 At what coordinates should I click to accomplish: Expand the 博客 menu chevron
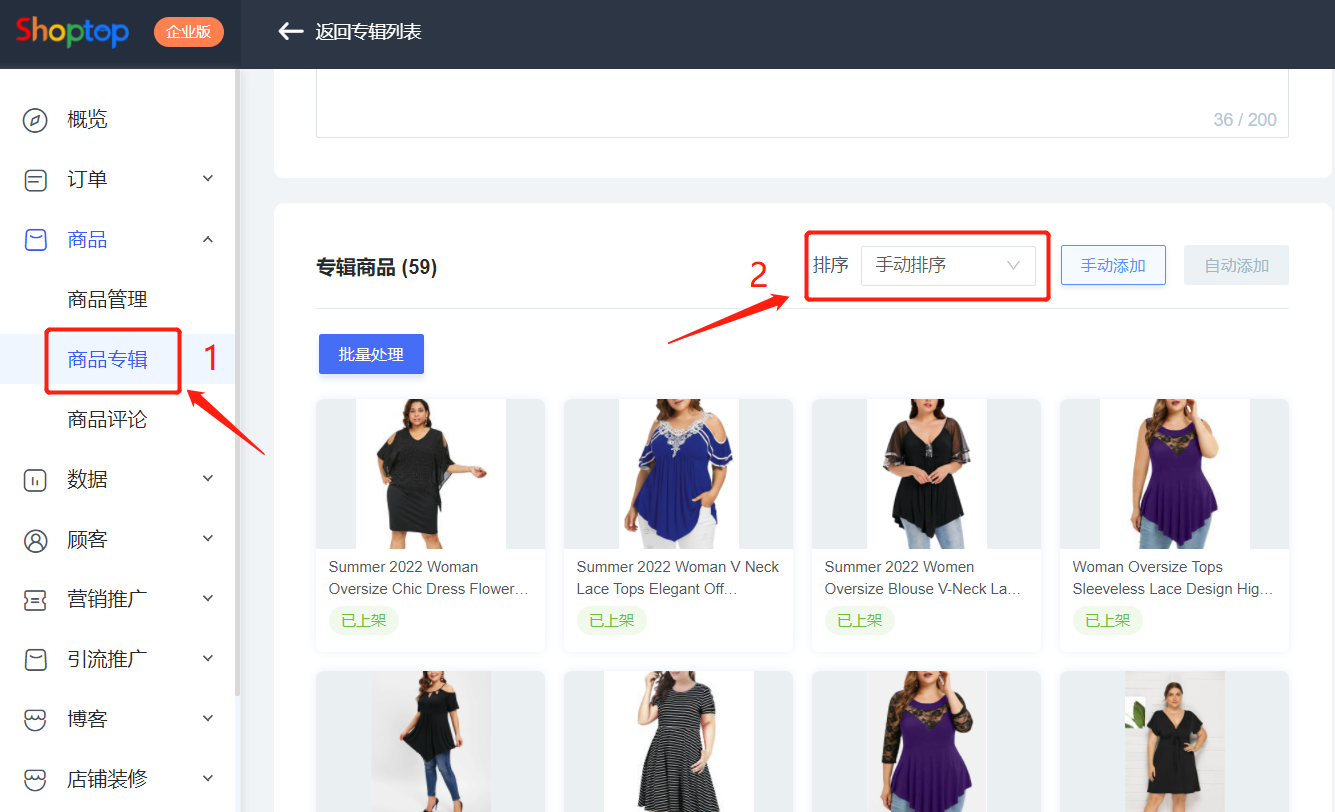(208, 719)
